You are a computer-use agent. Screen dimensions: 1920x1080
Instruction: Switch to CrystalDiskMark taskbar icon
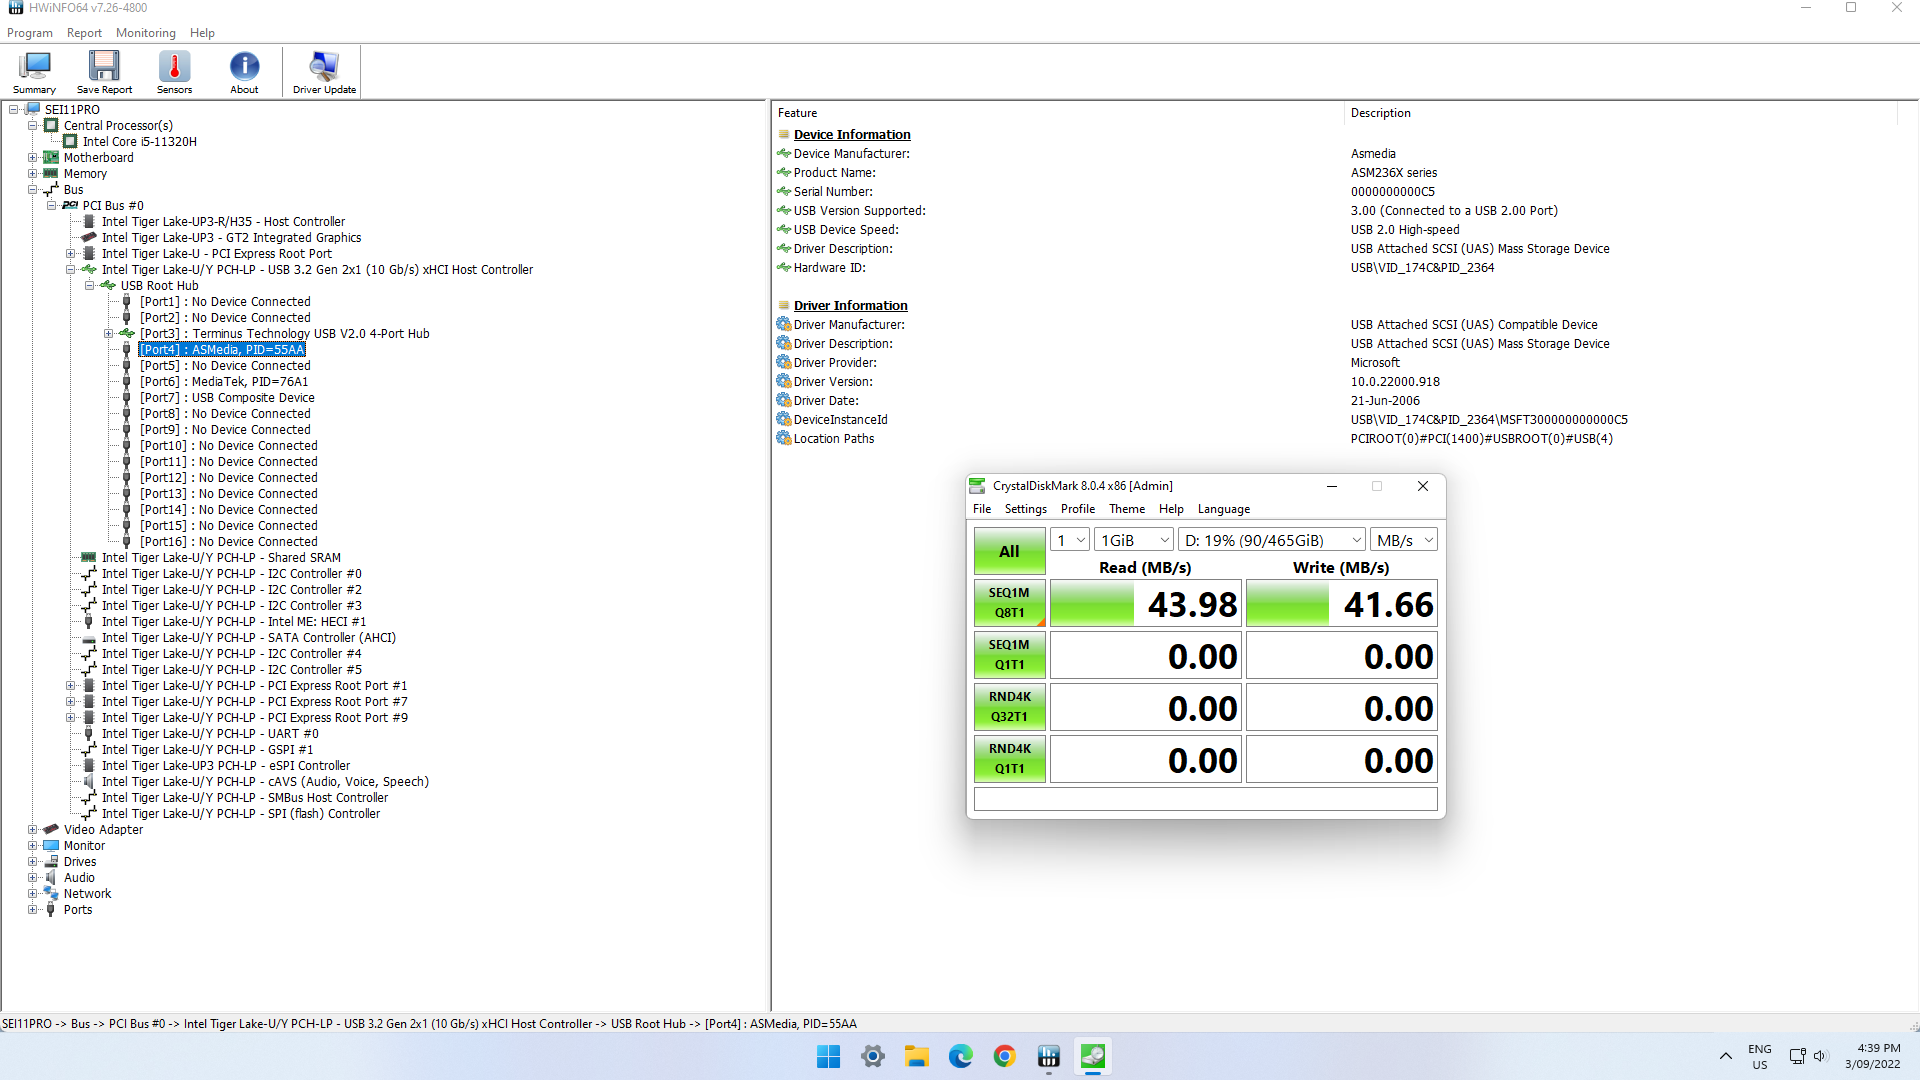click(1093, 1056)
